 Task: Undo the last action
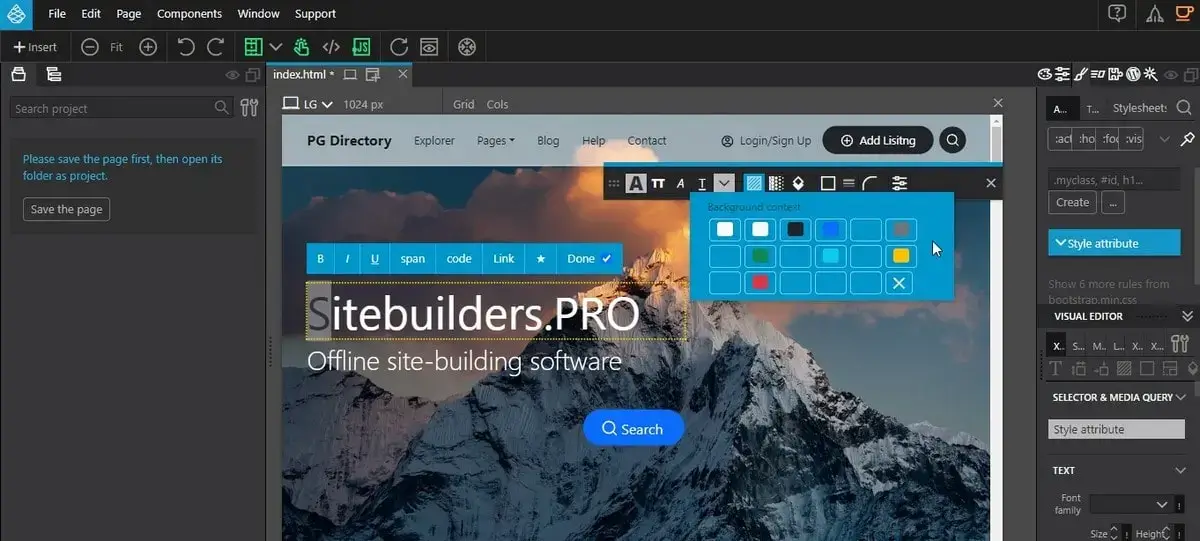click(186, 47)
